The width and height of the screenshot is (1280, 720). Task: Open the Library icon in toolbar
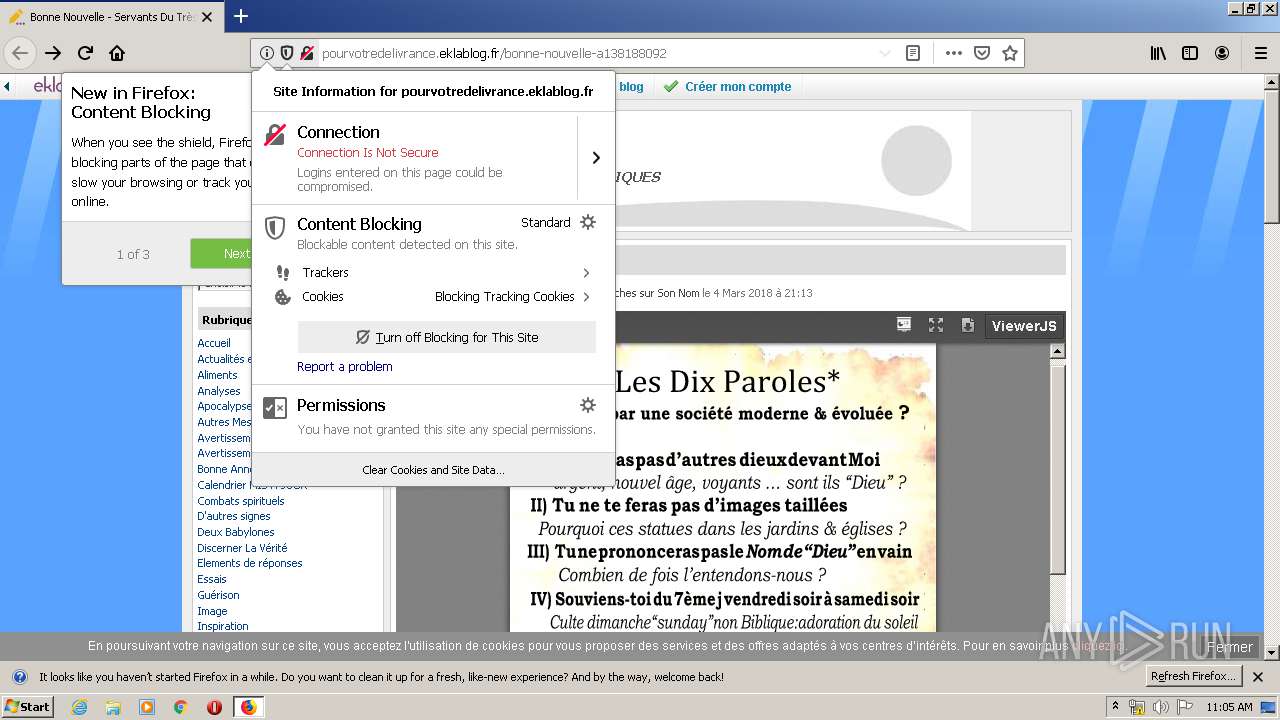point(1158,53)
